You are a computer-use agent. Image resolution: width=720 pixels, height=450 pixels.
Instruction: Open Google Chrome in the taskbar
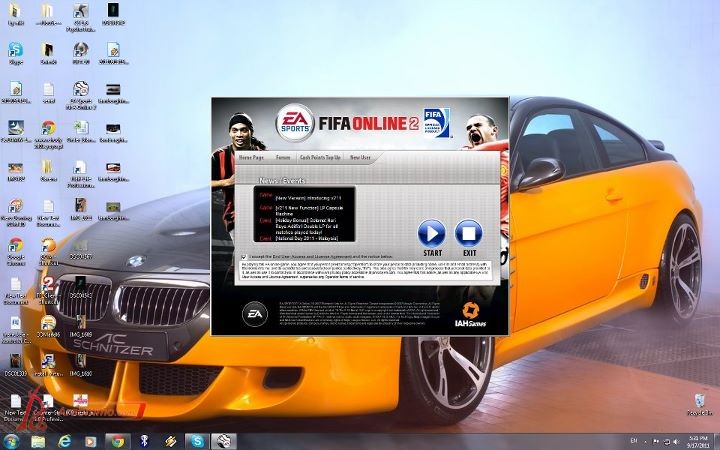point(117,440)
